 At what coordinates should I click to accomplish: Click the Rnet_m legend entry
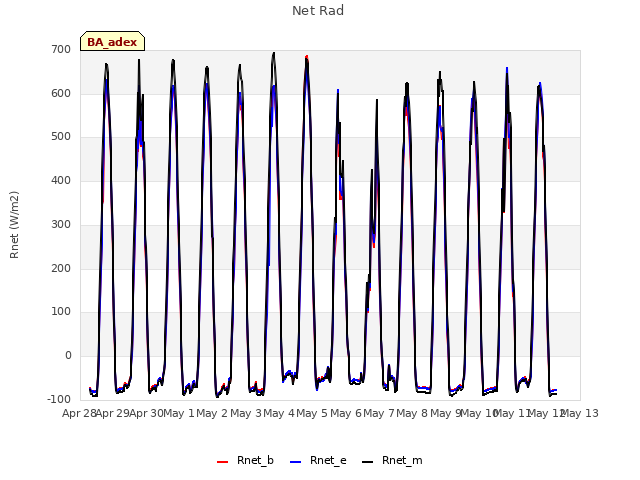click(x=392, y=460)
